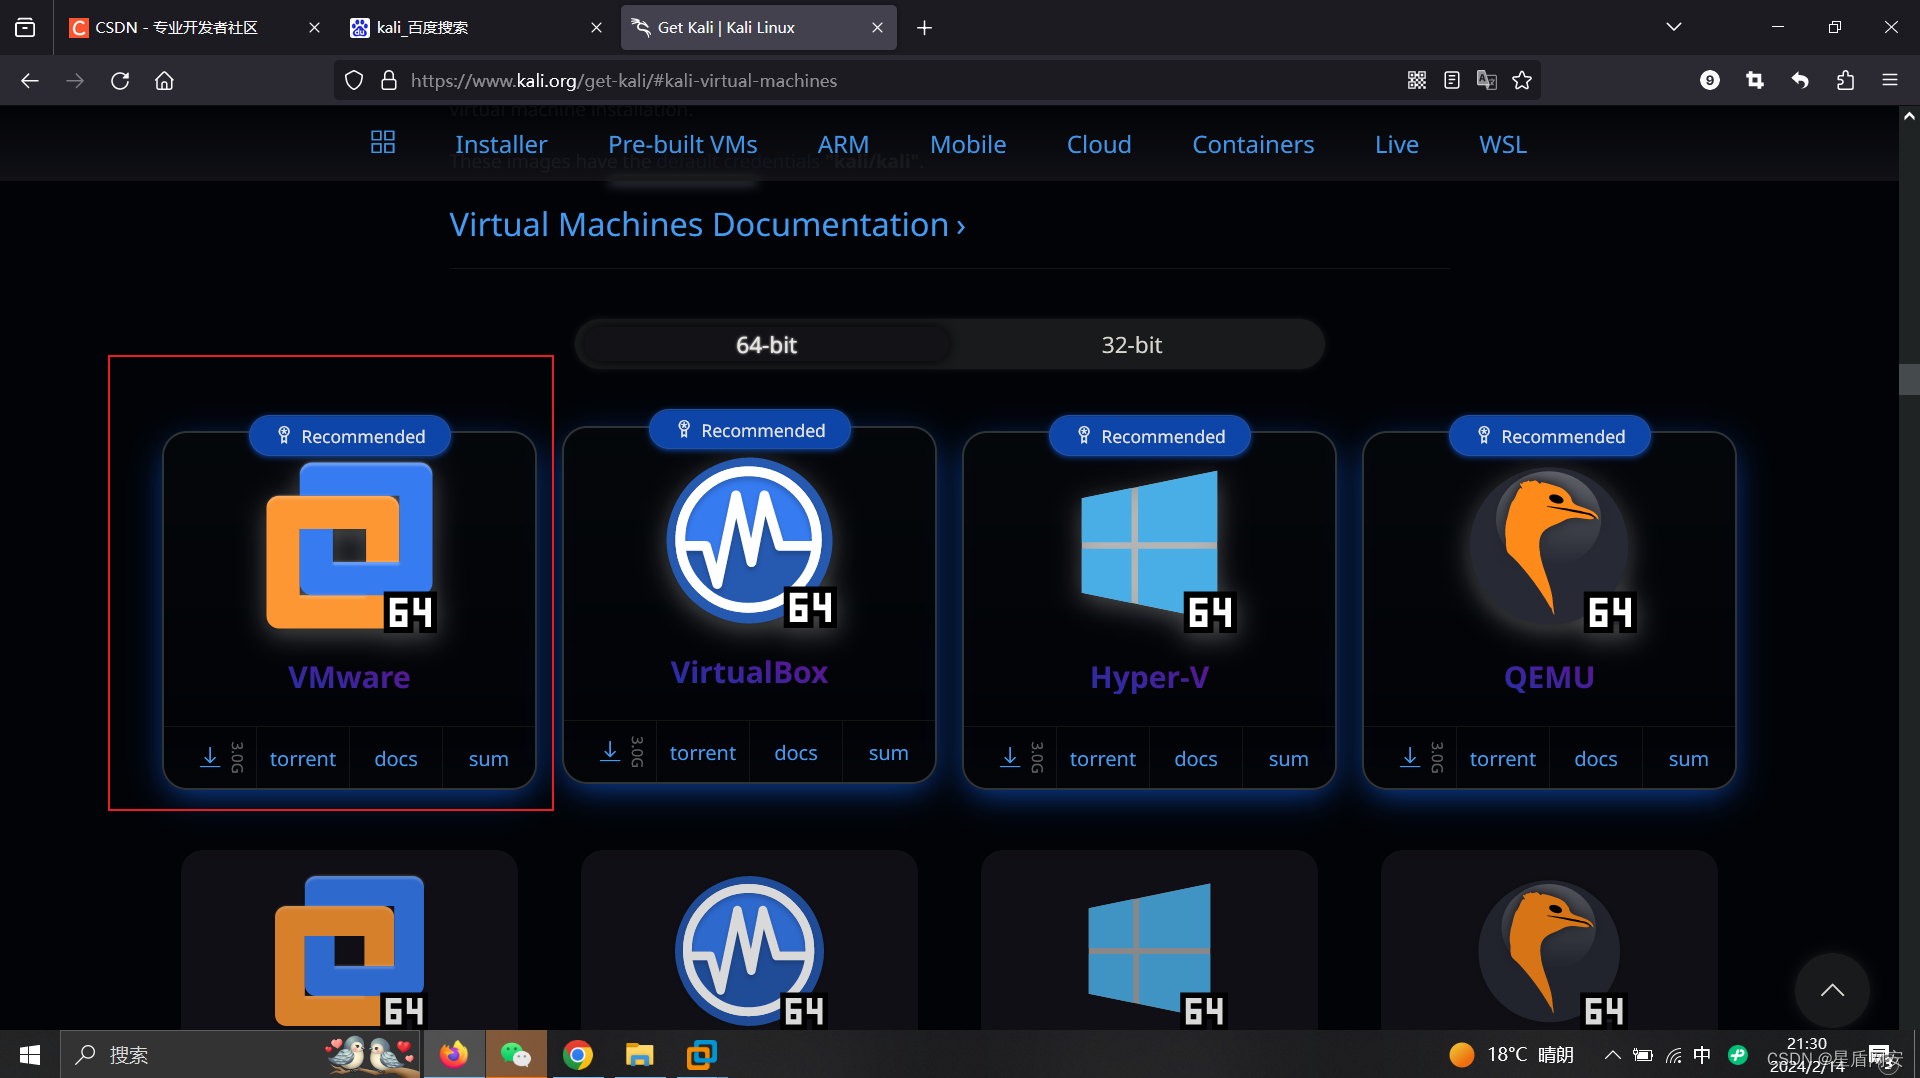Open the Firefox application menu
This screenshot has width=1920, height=1078.
[1890, 81]
